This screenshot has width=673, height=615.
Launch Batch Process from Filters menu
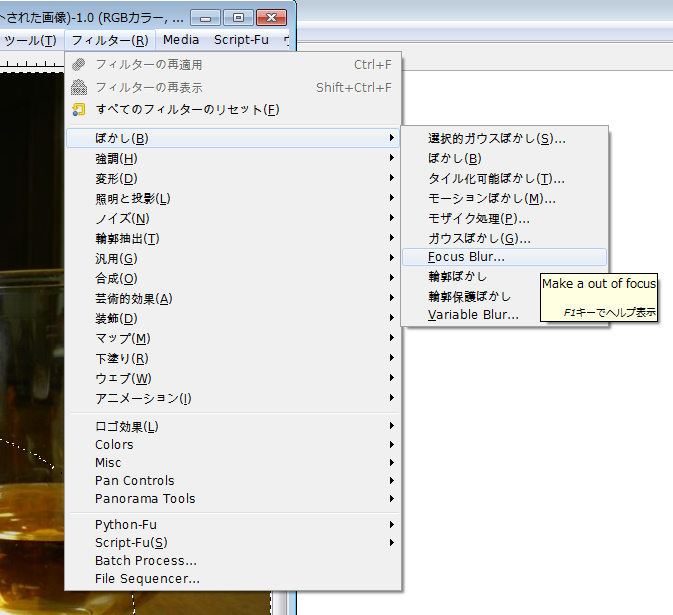[x=145, y=561]
